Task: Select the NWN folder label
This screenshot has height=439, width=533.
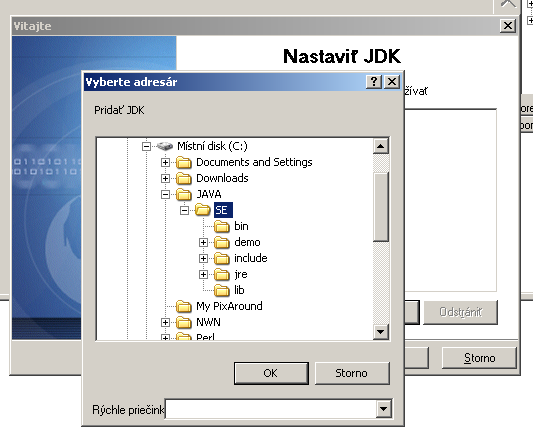Action: point(208,322)
